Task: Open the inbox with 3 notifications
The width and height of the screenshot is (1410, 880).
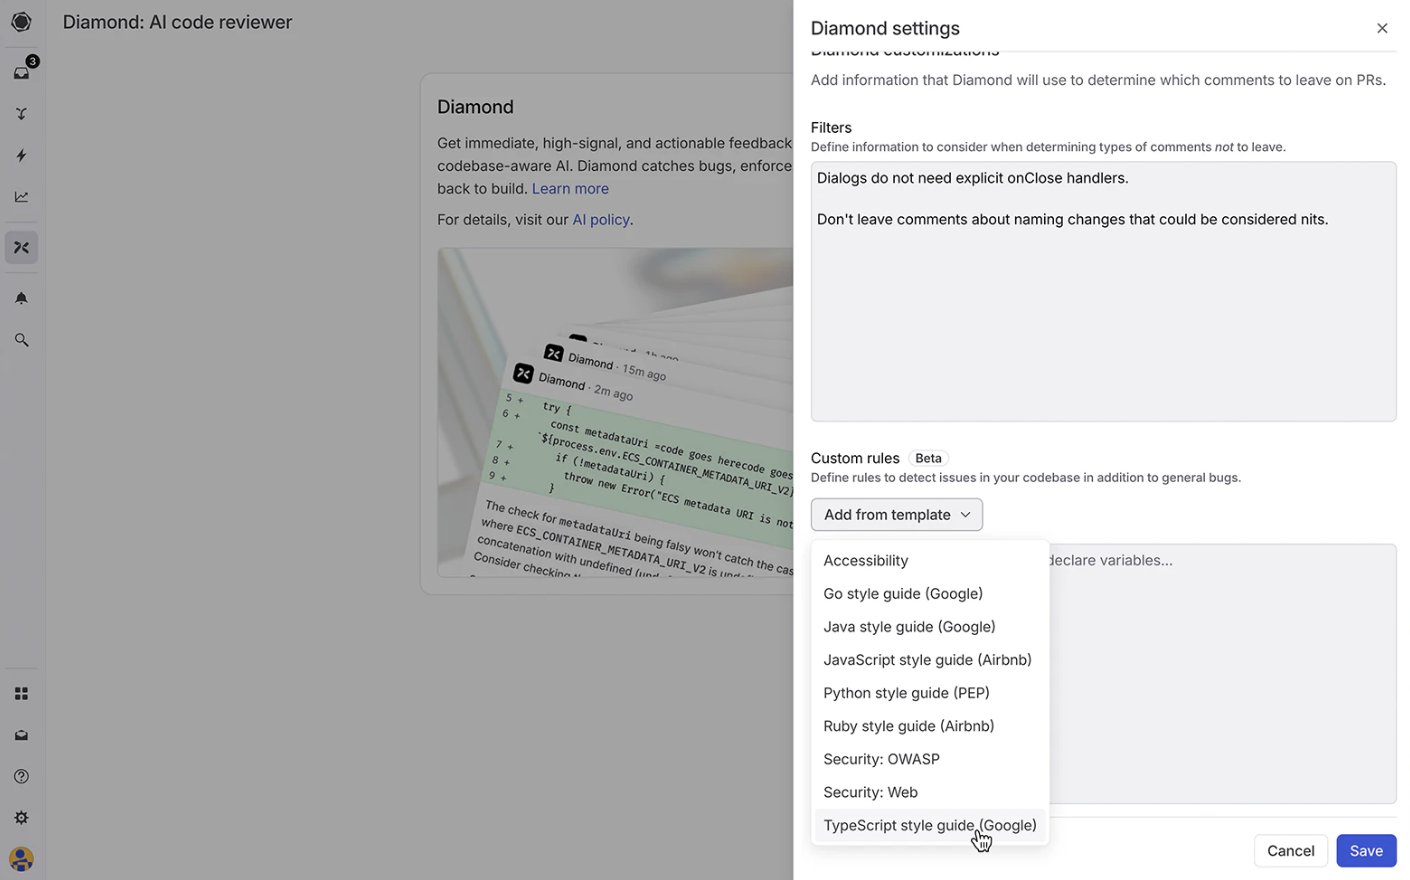Action: (21, 72)
